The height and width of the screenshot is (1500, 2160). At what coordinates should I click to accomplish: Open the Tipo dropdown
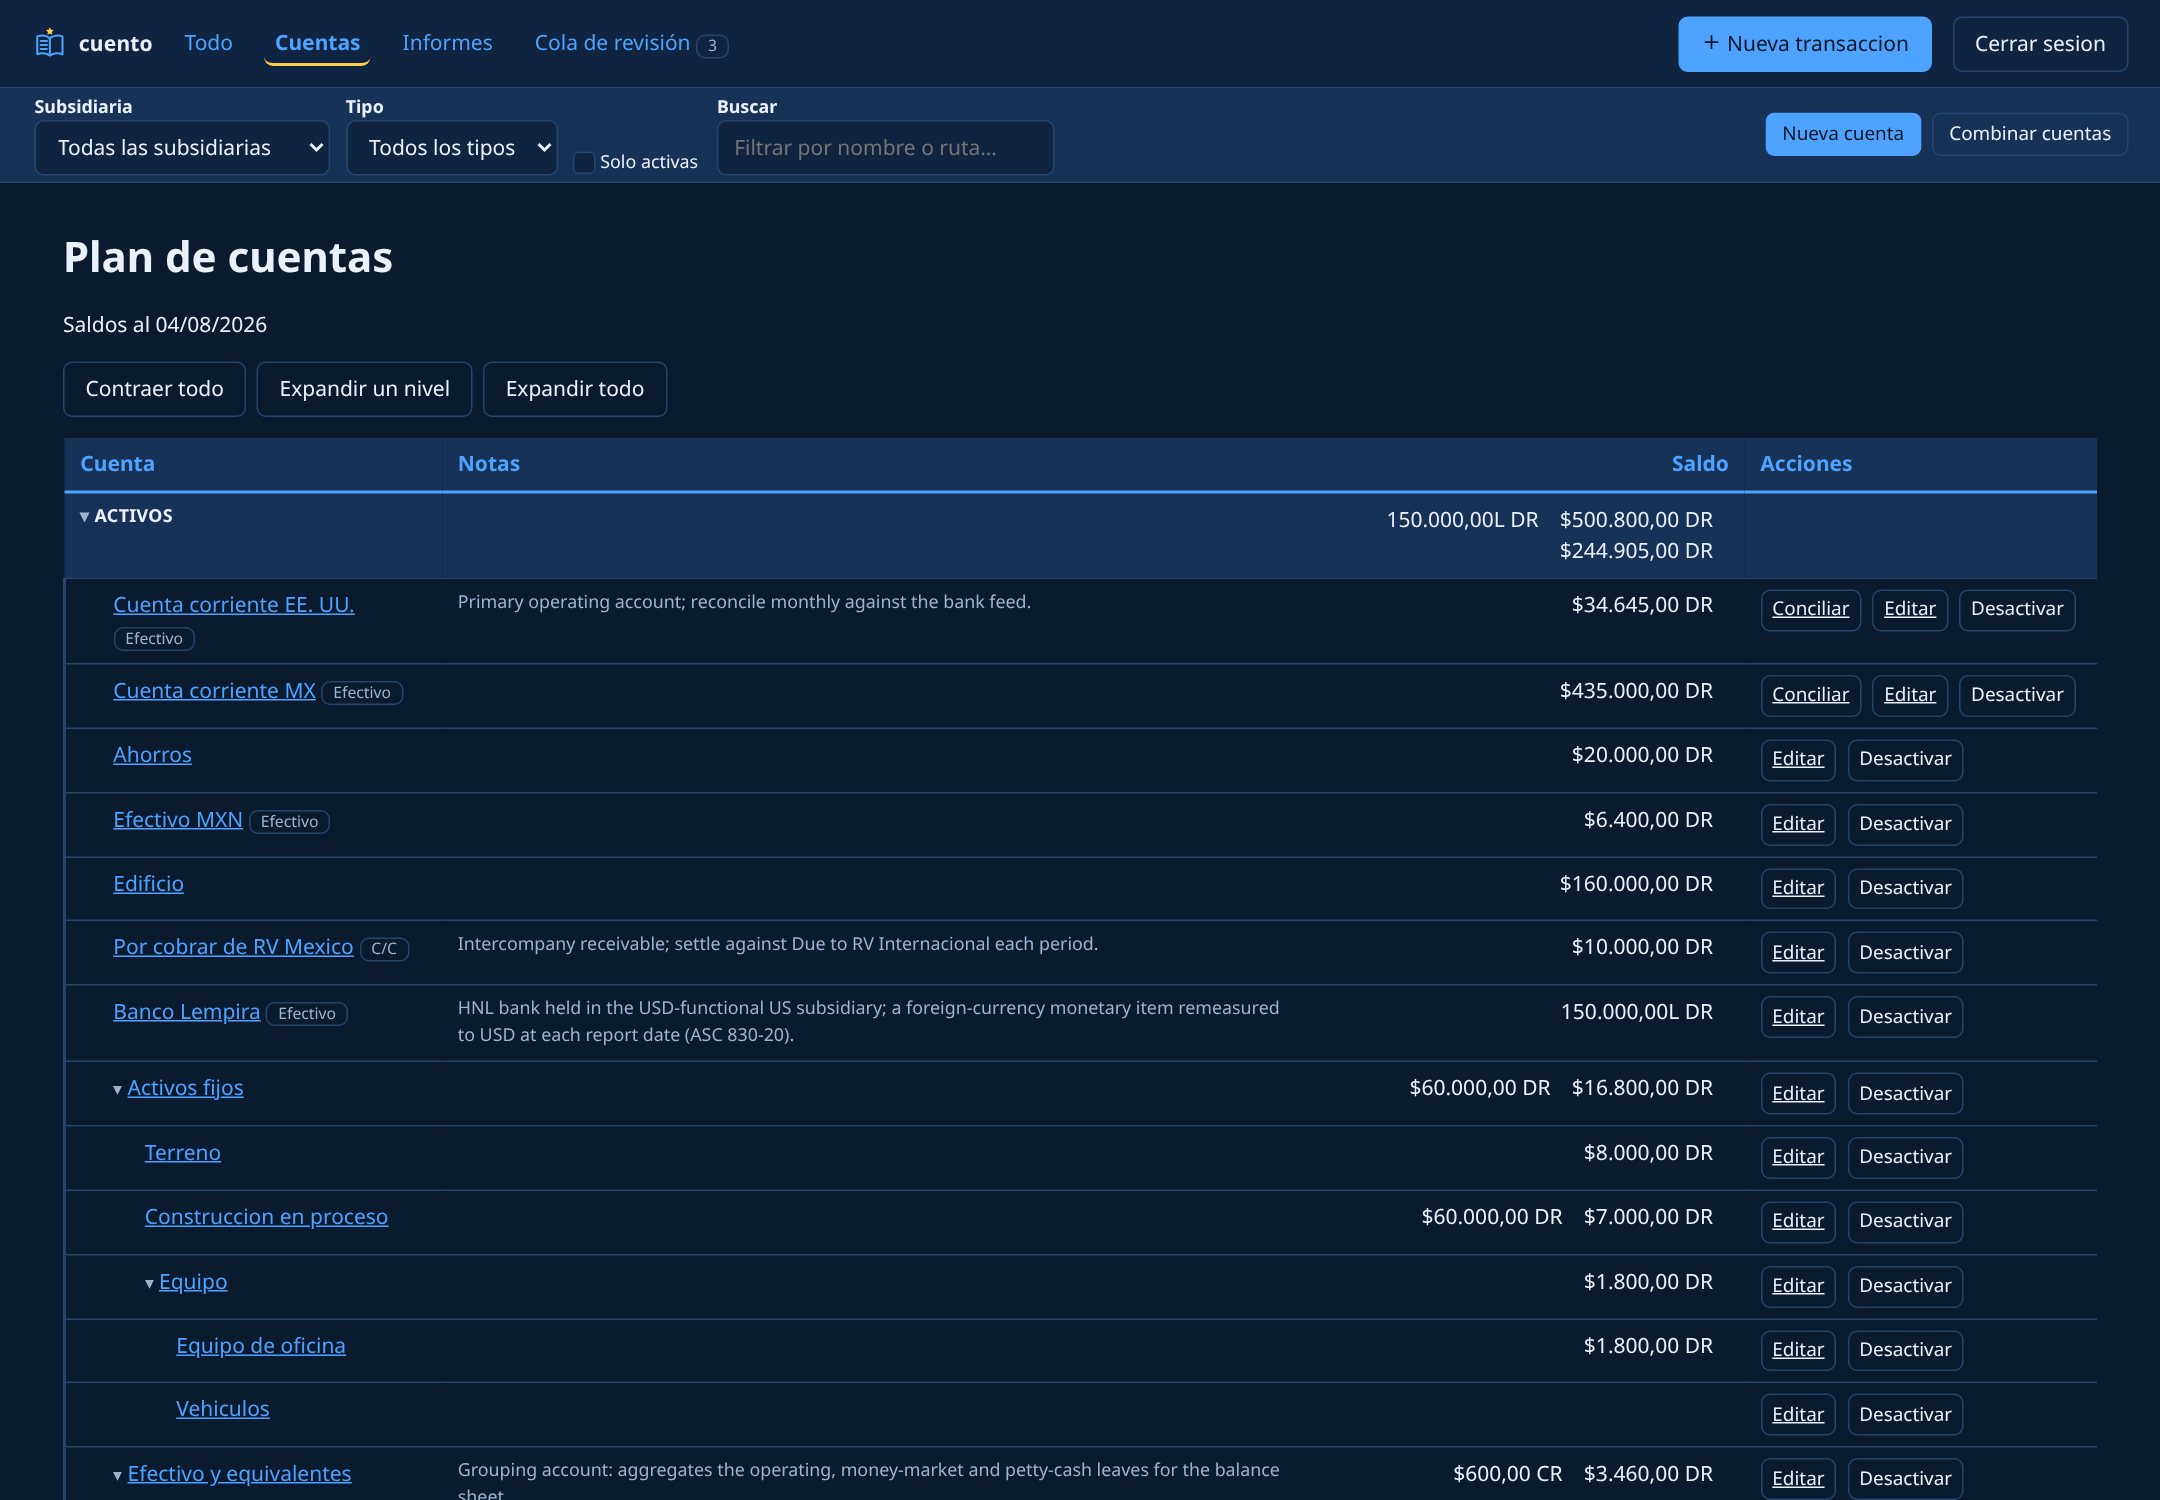pos(451,148)
